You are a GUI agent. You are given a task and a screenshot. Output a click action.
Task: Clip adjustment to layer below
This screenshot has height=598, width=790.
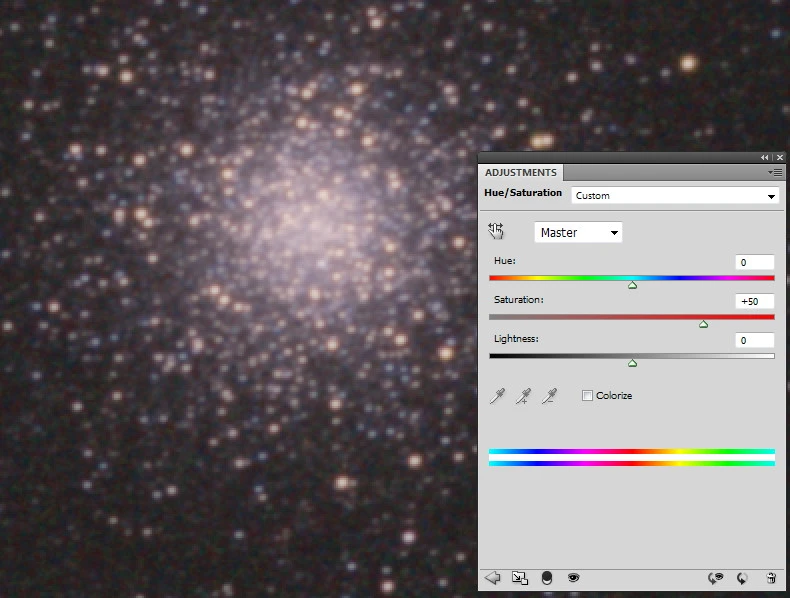tap(547, 578)
